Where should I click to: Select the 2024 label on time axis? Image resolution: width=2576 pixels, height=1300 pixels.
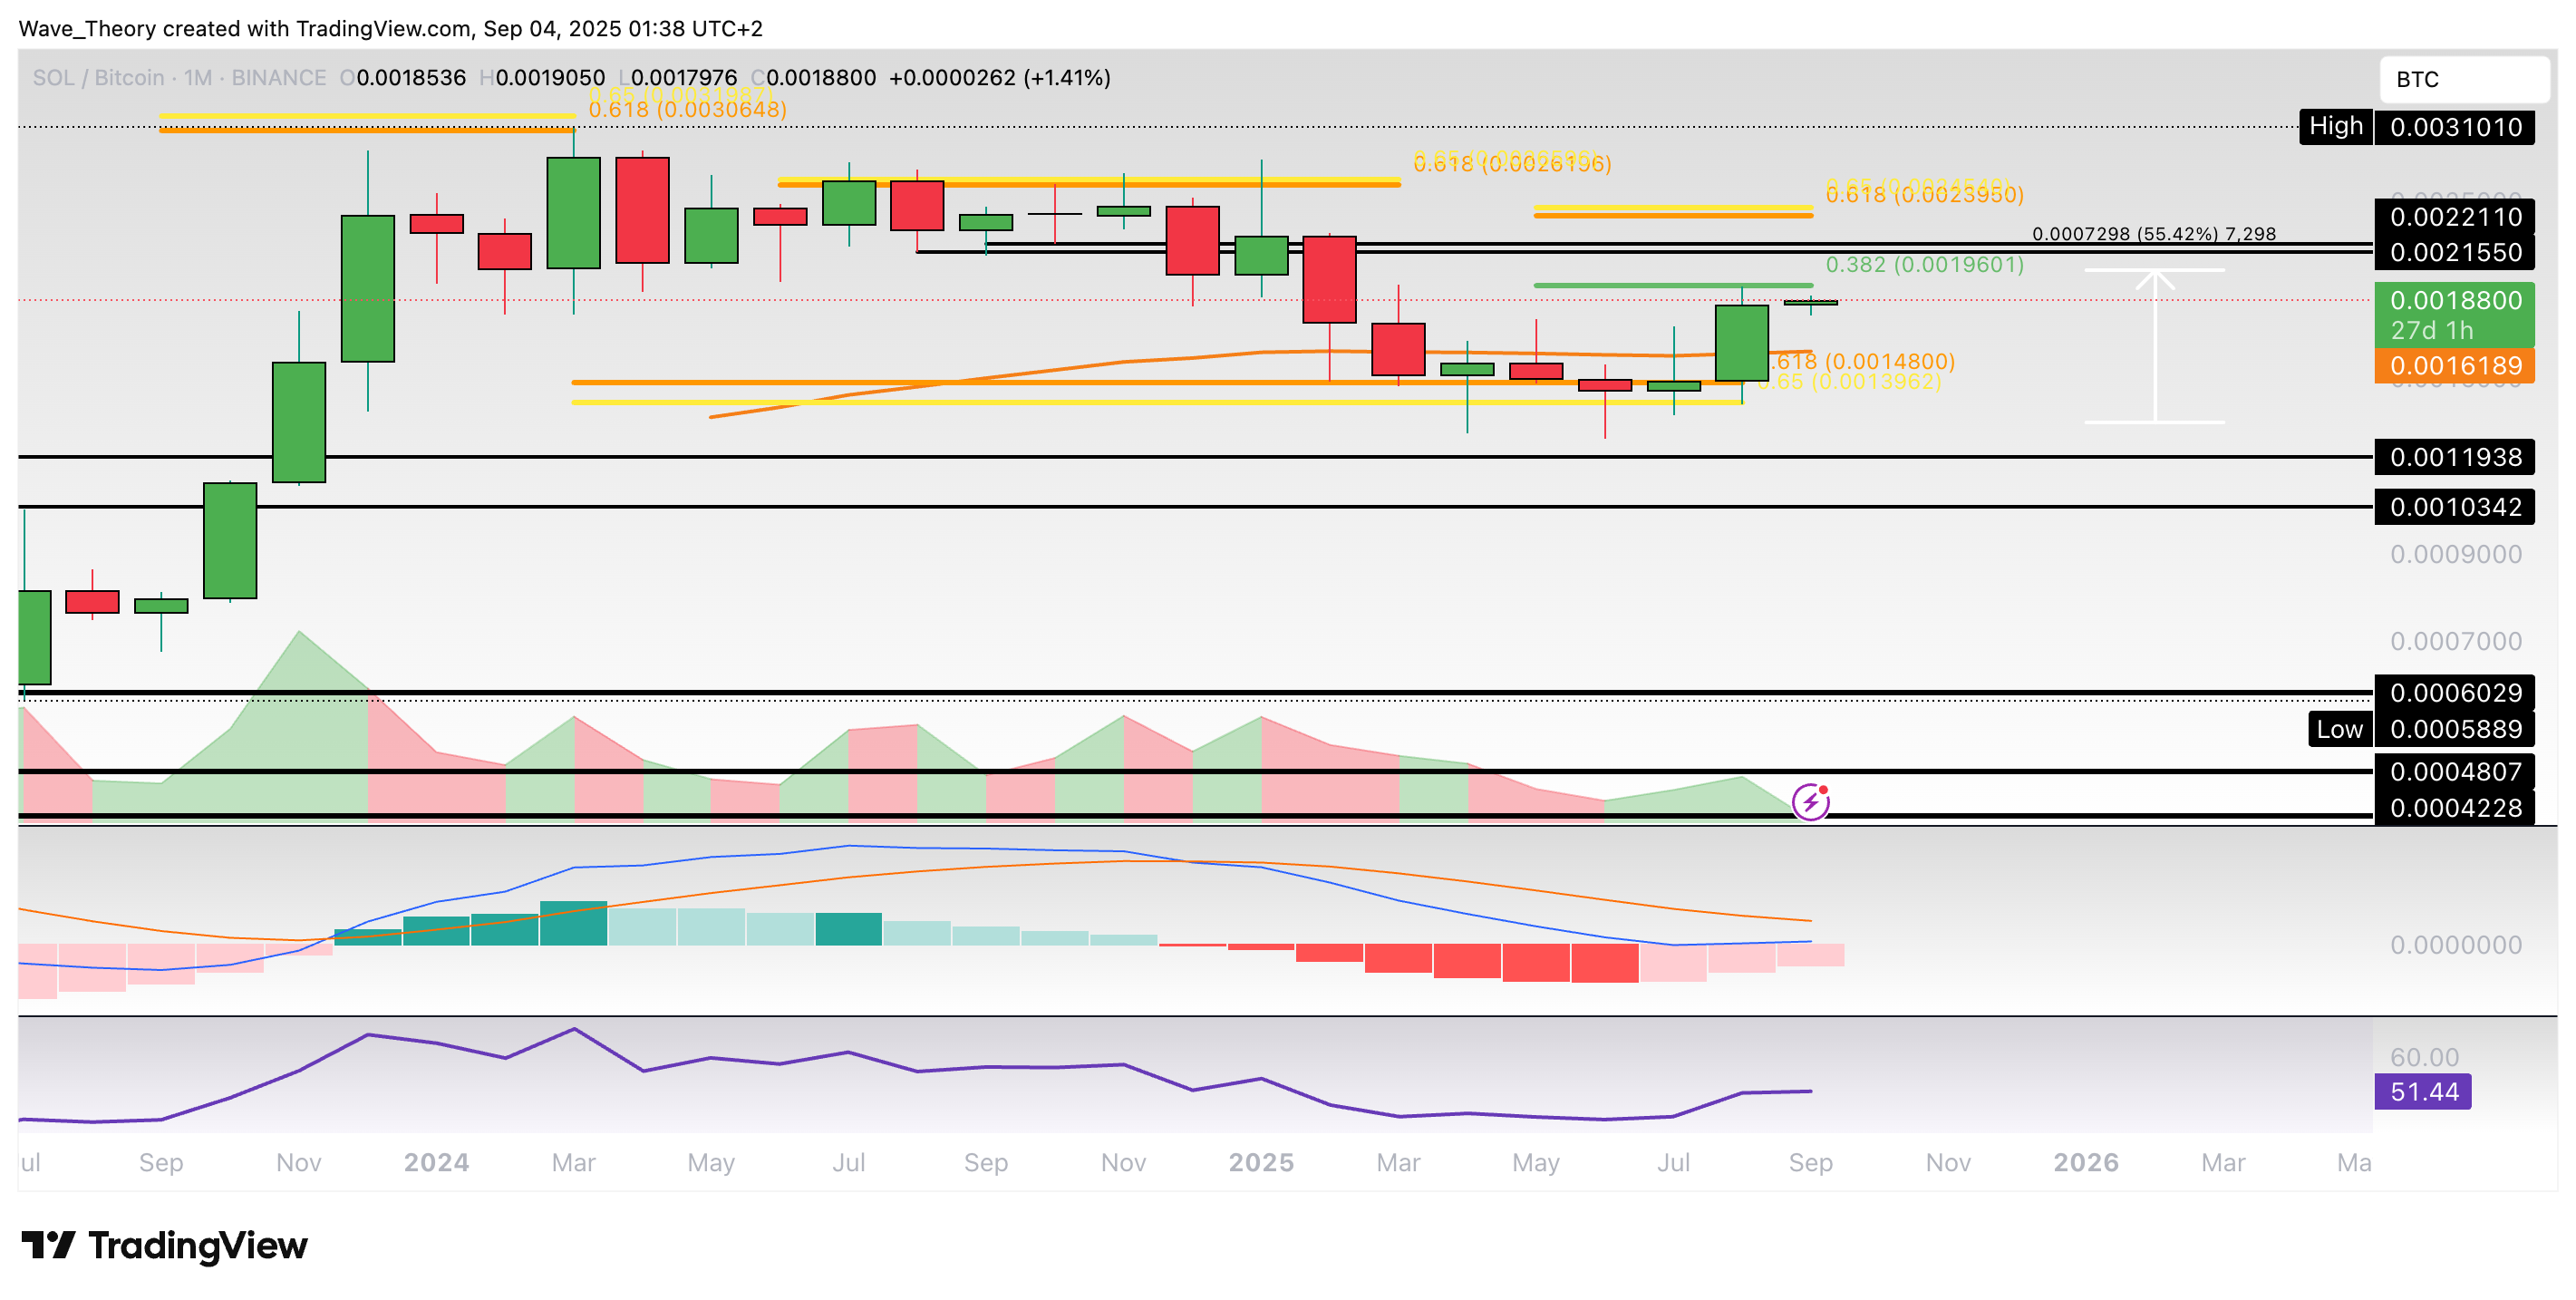point(436,1162)
